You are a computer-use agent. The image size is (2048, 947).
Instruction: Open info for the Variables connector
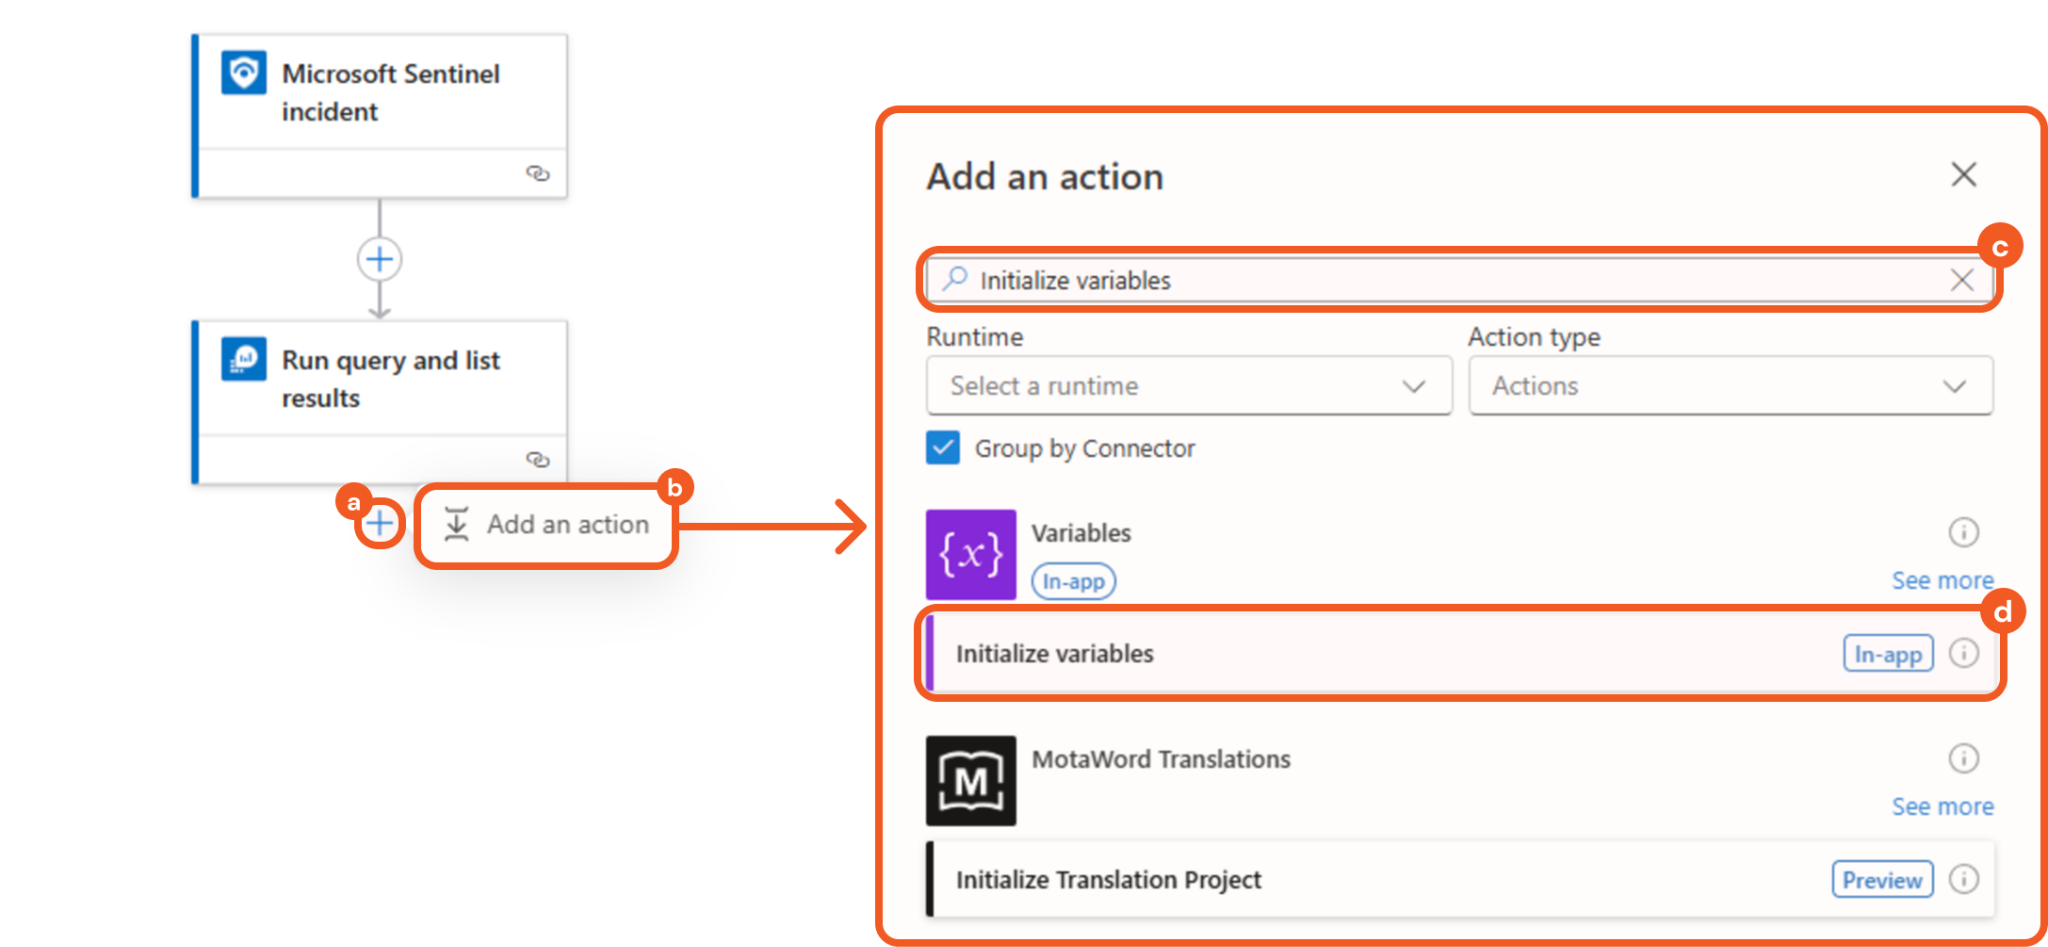click(x=1963, y=532)
